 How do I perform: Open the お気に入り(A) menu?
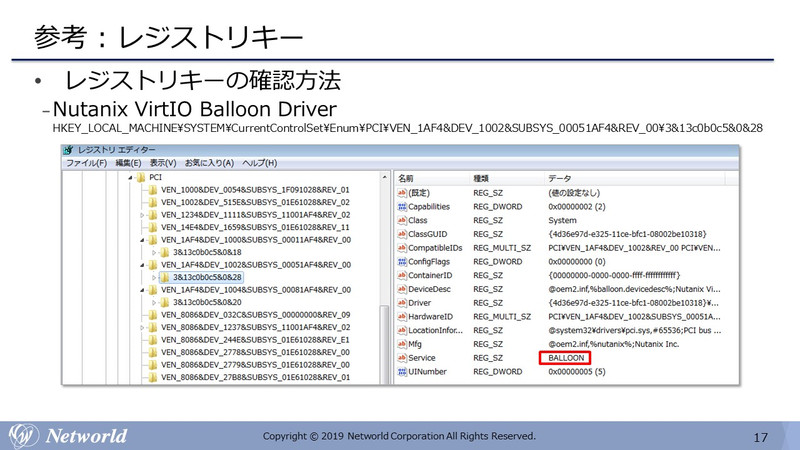(209, 163)
